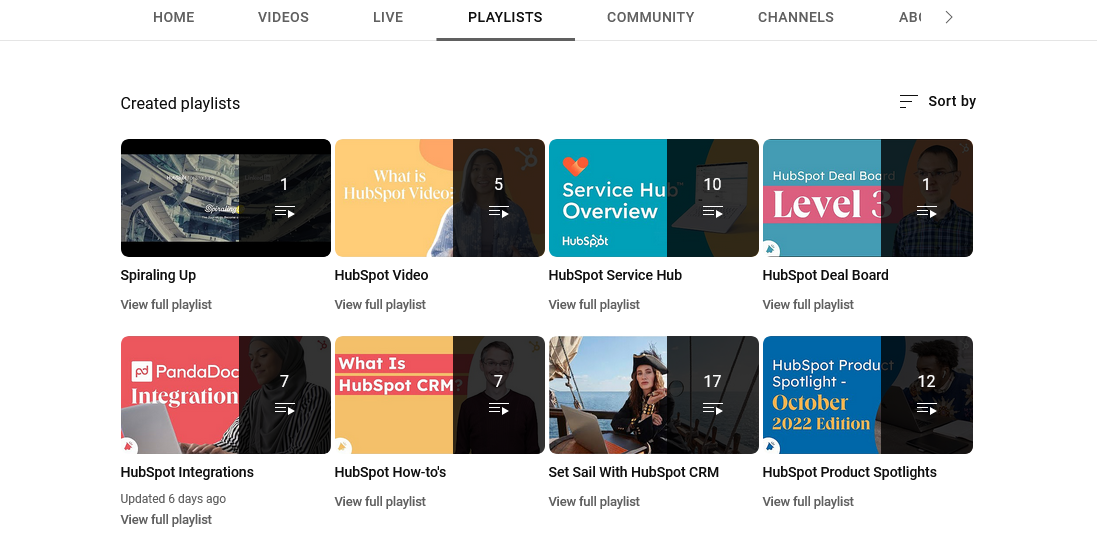Click the playlist icon on HubSpot CRM thumbnail
1097x535 pixels.
tap(499, 408)
